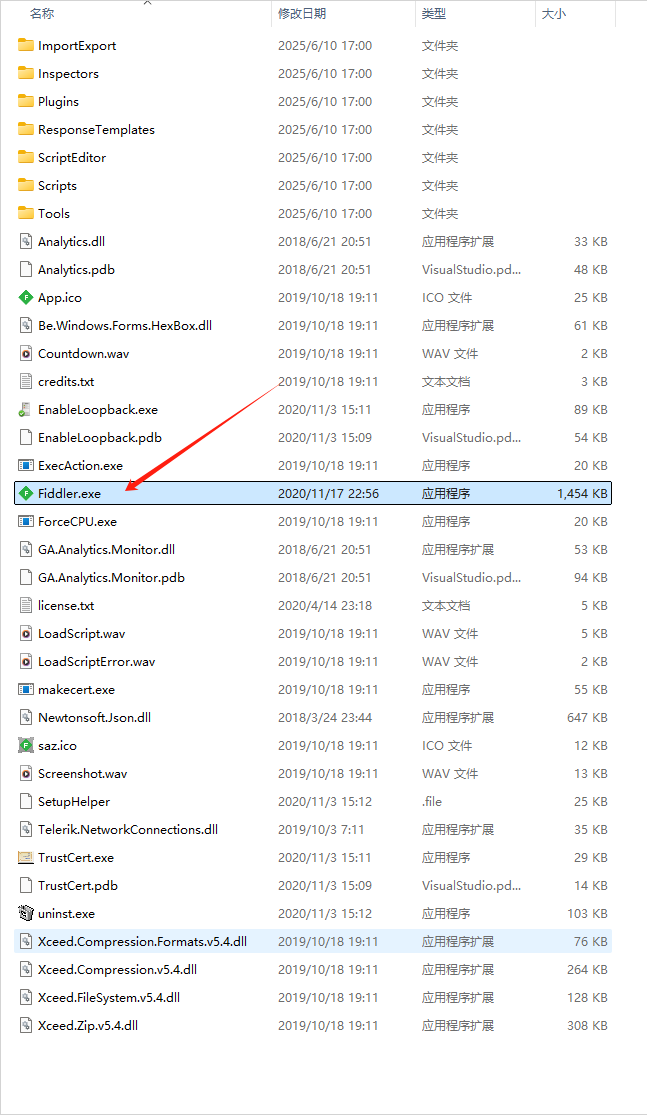Sort by the 修改日期 column header
The width and height of the screenshot is (647, 1115).
click(302, 14)
